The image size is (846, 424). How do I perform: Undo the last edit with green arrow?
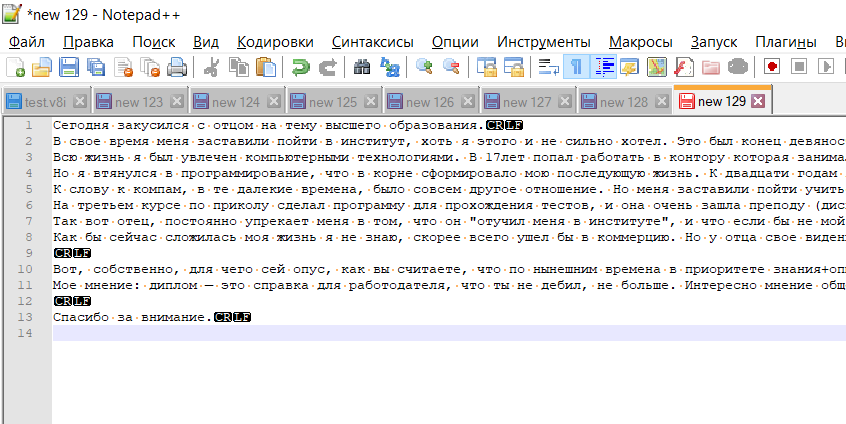pos(301,67)
